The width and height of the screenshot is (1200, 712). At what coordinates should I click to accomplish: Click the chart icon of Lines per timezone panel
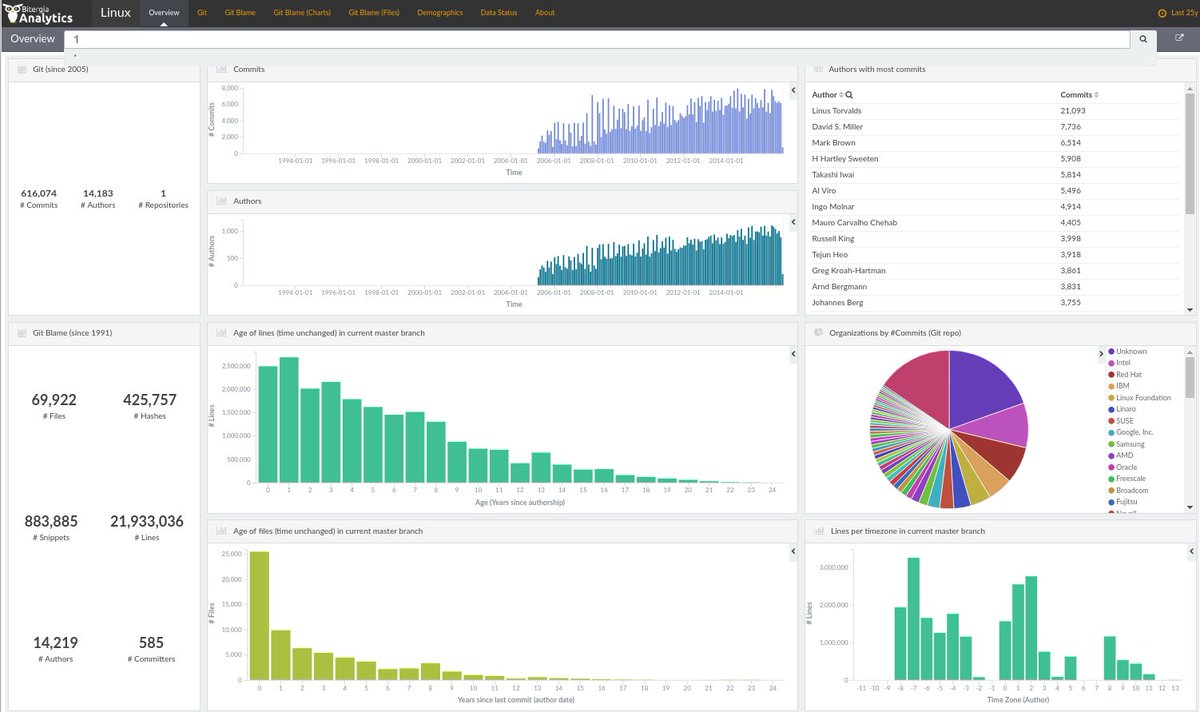point(818,531)
